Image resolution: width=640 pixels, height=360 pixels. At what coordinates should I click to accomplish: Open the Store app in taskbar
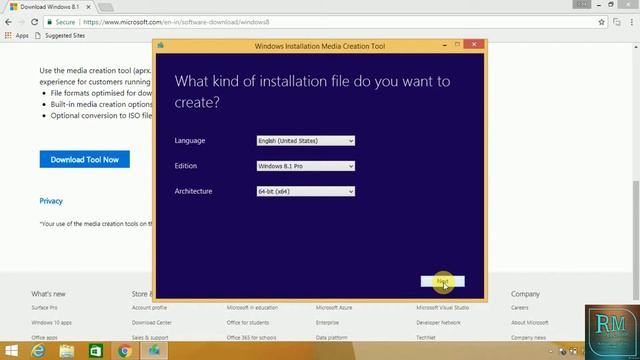(x=96, y=351)
